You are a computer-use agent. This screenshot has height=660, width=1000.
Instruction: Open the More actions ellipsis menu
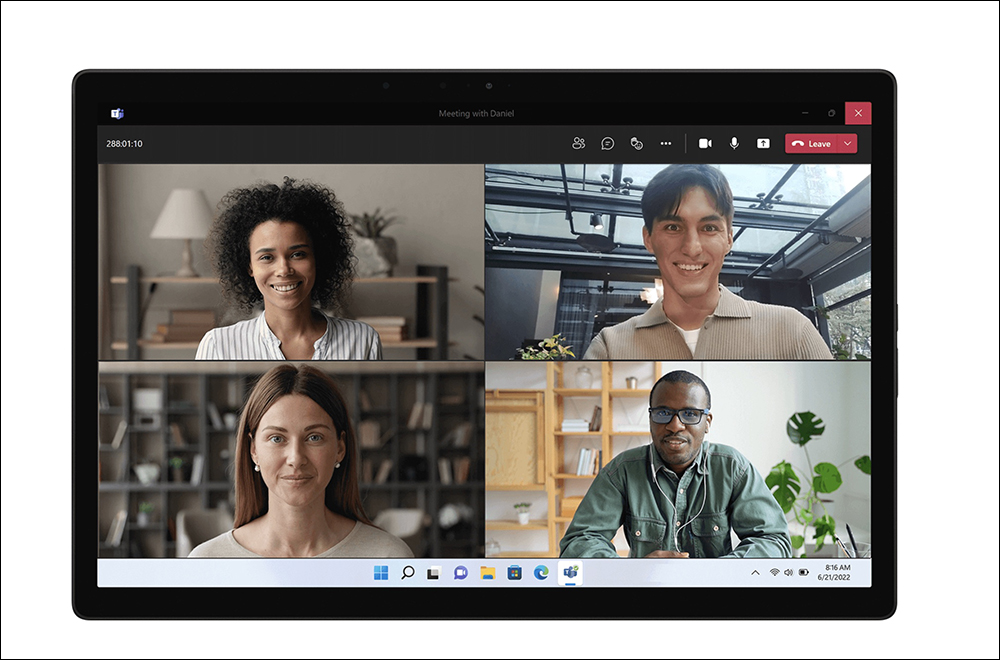[x=665, y=143]
